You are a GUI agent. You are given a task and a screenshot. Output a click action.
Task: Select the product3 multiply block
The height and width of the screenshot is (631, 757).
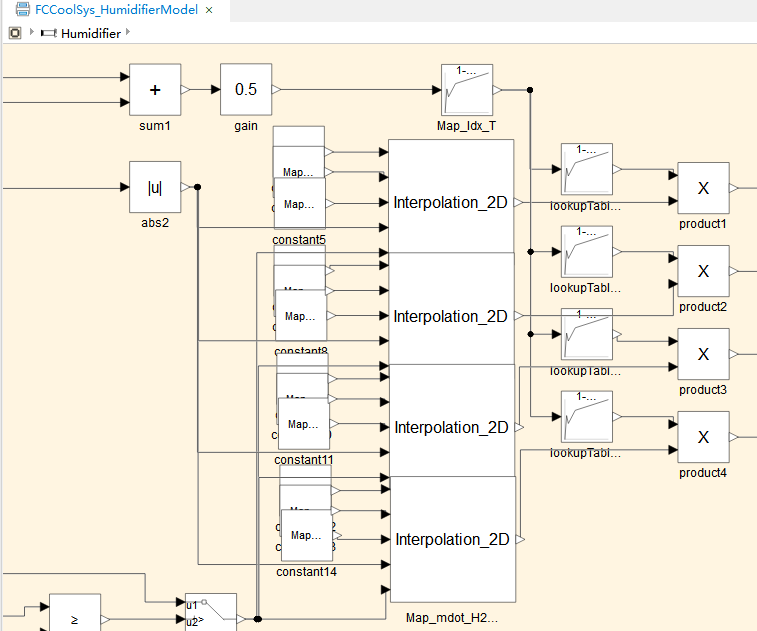703,354
